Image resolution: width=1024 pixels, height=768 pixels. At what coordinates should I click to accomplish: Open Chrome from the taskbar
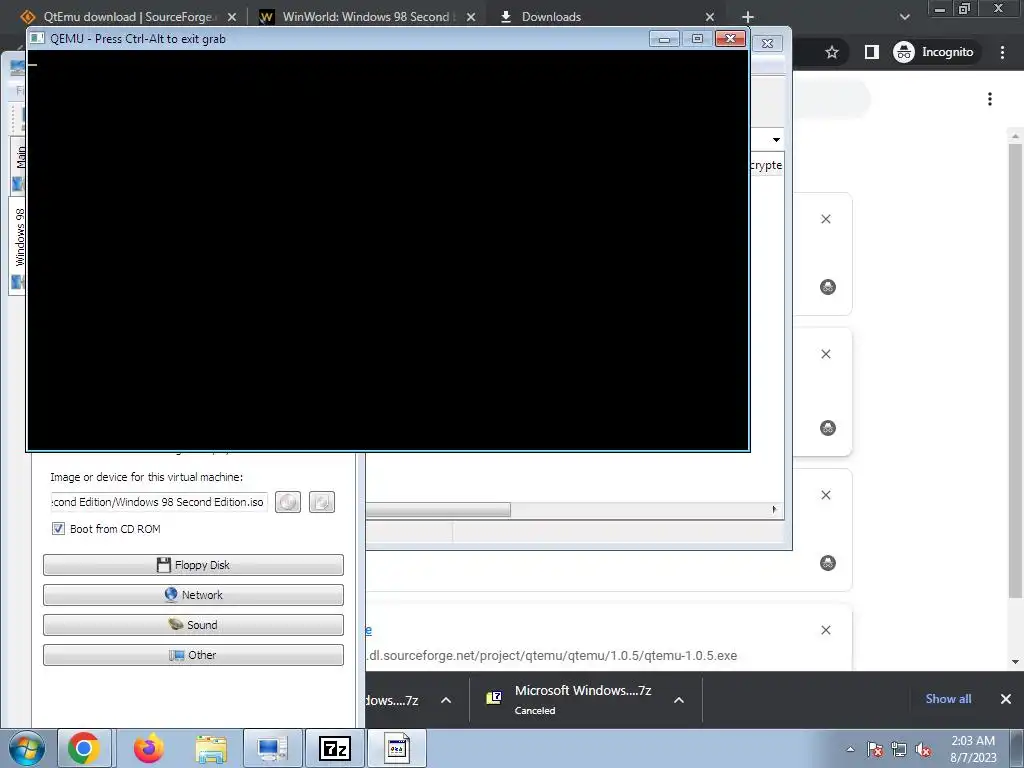[x=84, y=748]
